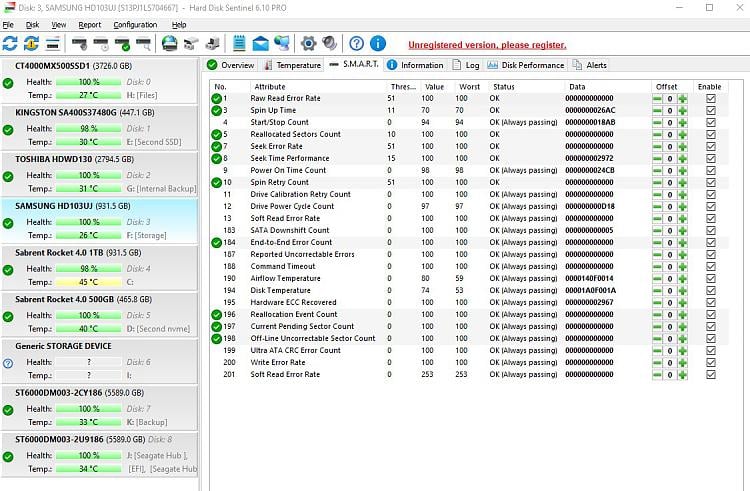Select the SATA Downshift Count attribute
Screen dimensions: 750x491
pyautogui.click(x=469, y=230)
